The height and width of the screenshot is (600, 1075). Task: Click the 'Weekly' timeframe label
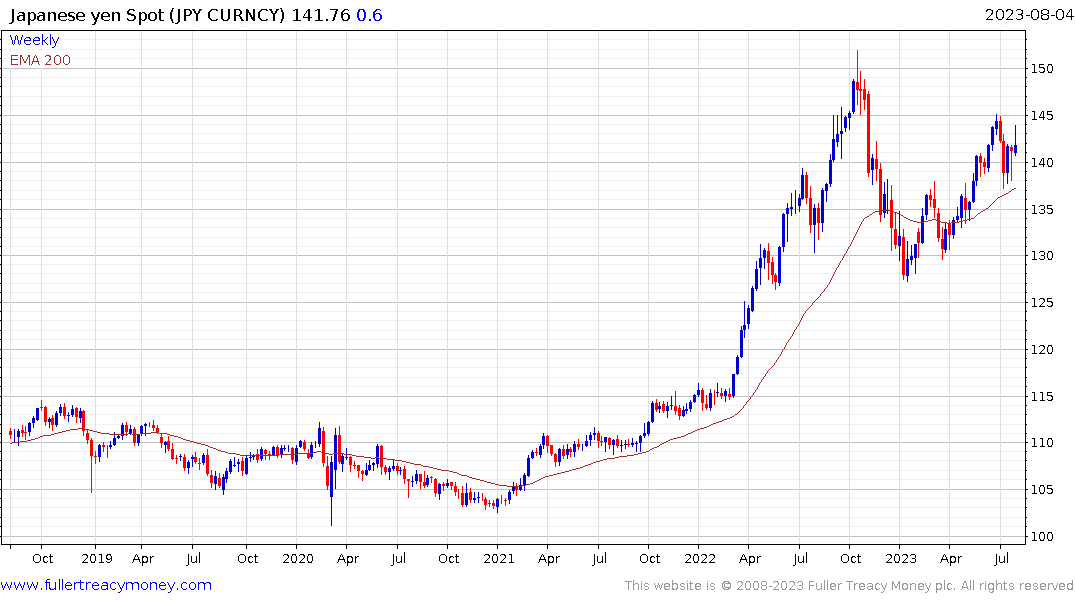(x=34, y=40)
